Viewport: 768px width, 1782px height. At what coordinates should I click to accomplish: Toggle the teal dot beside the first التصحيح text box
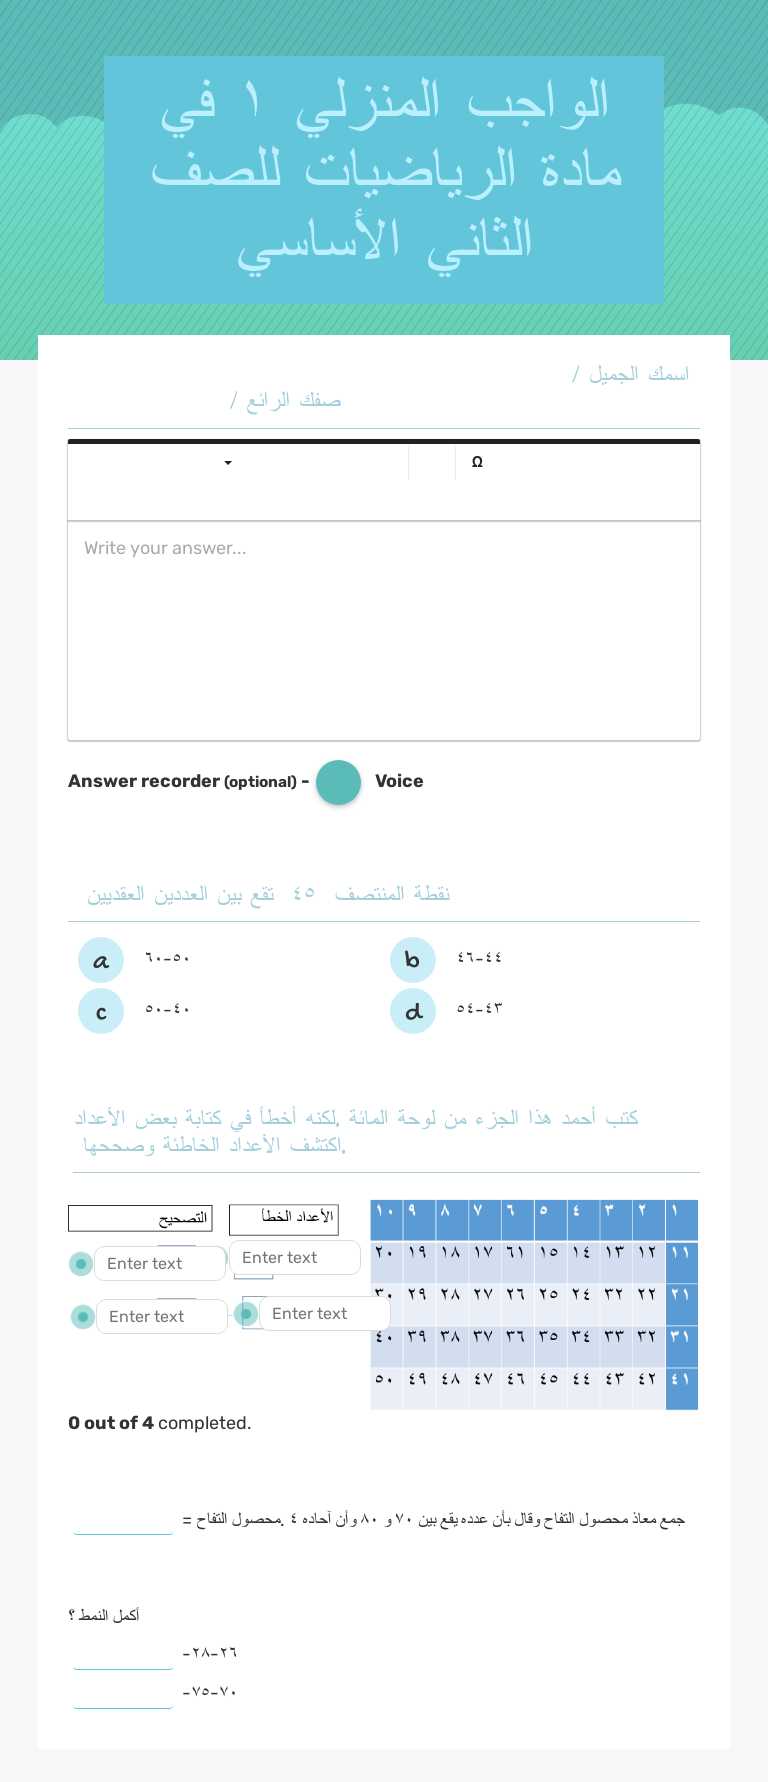[81, 1263]
